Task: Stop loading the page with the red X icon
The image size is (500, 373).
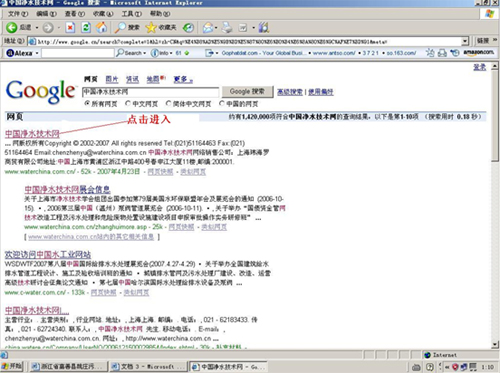Action: pos(70,28)
